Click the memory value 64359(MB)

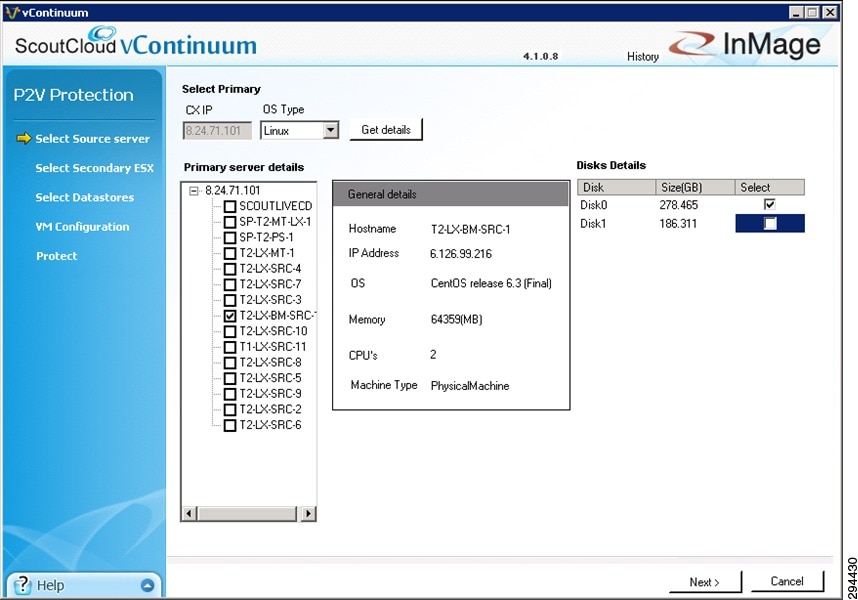(457, 319)
